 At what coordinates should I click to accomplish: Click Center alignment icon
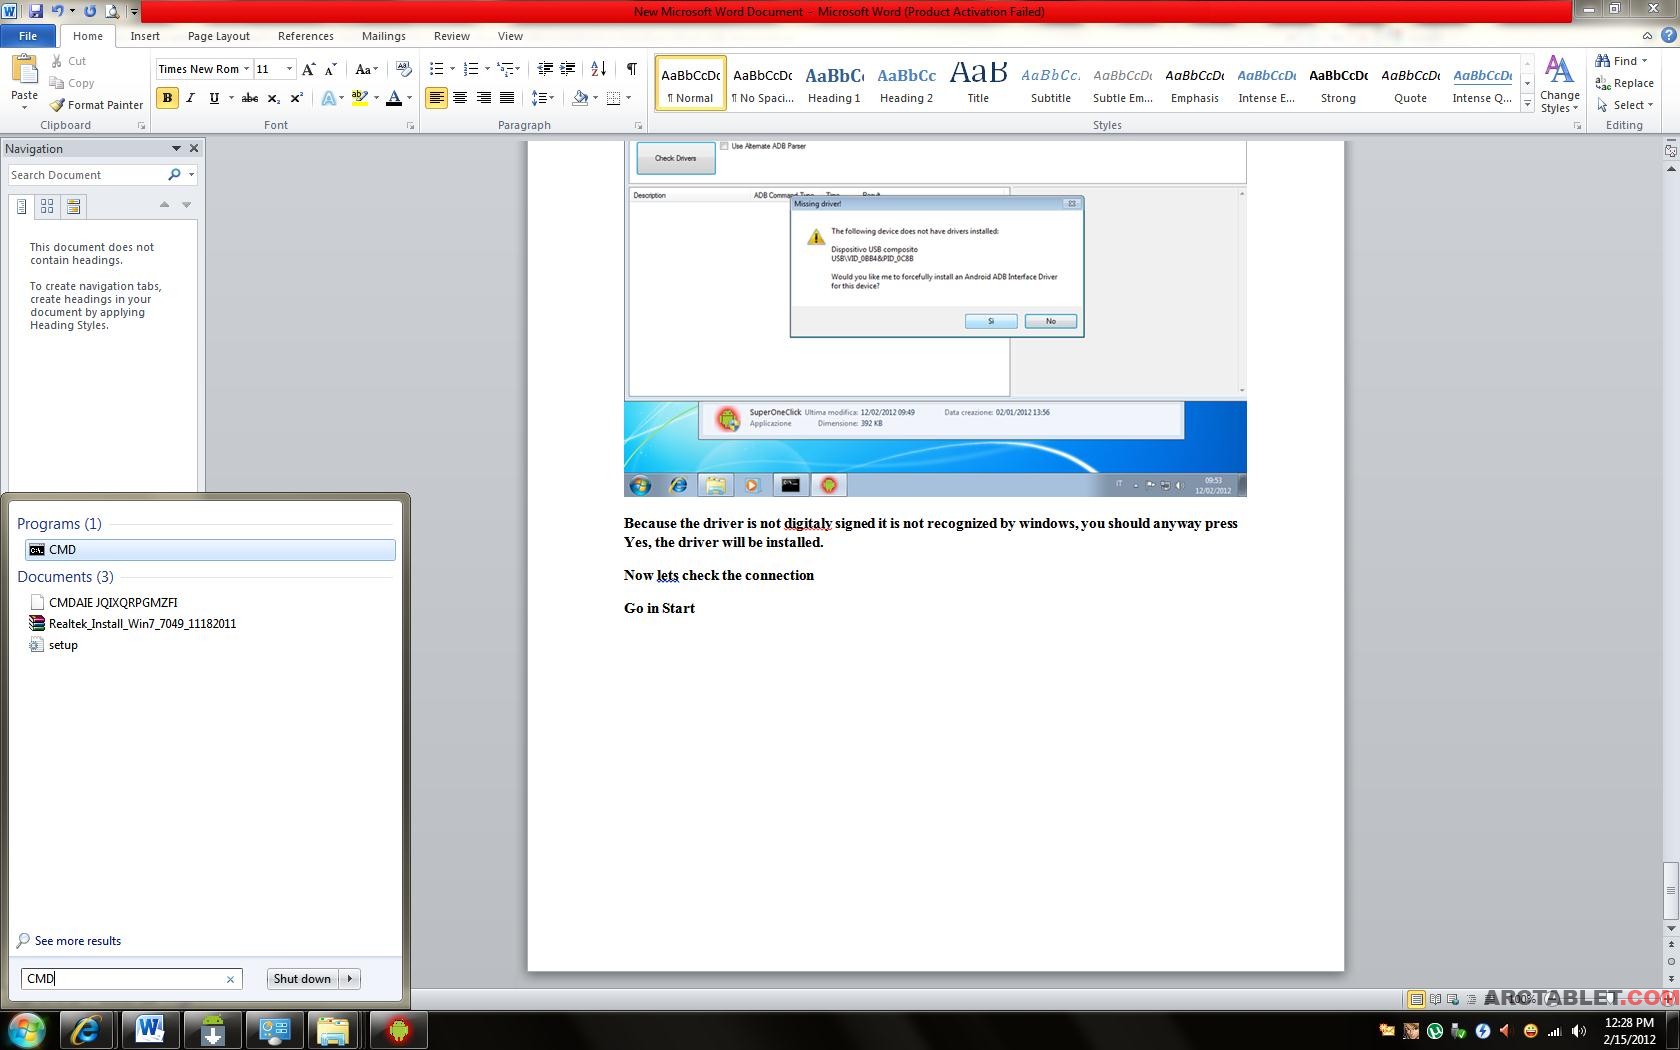(460, 98)
